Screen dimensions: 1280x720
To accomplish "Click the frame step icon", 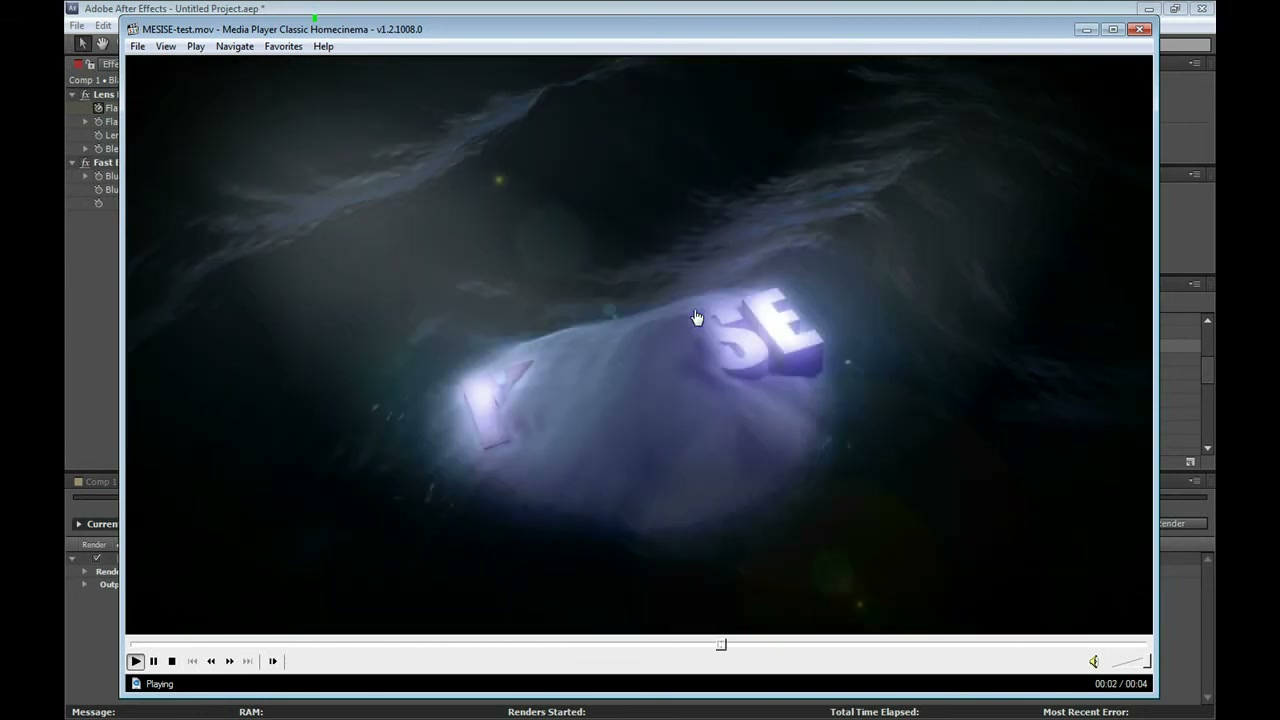I will pyautogui.click(x=272, y=661).
